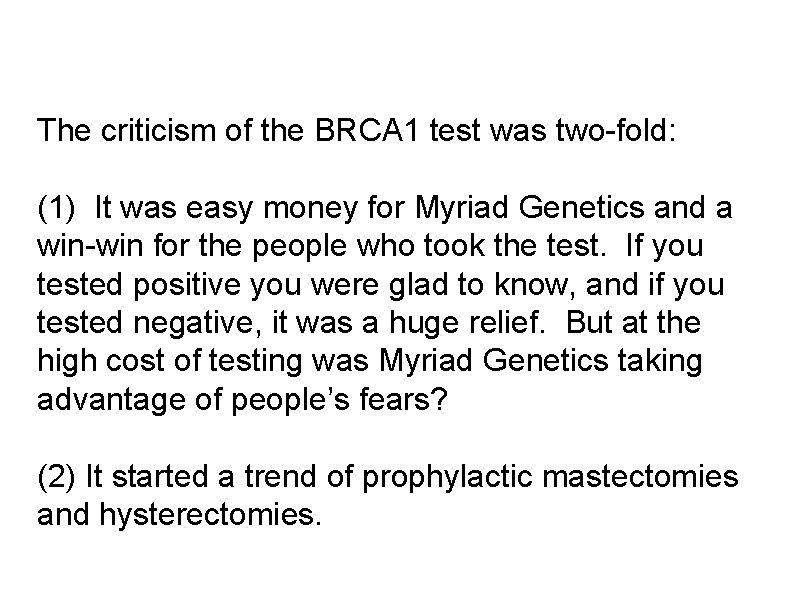
Task: Click the word "criticism" in the first line
Action: click(x=139, y=129)
